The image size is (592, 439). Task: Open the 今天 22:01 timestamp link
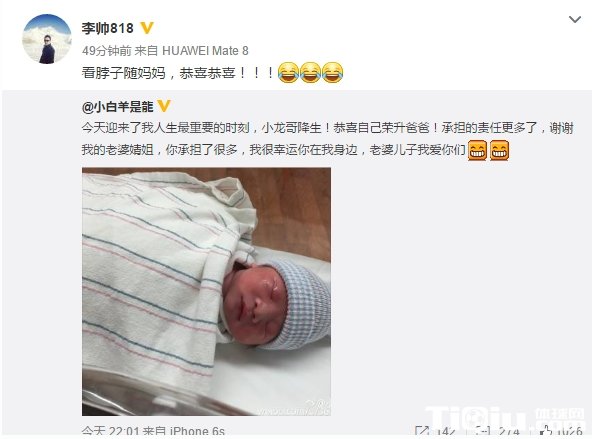(x=110, y=431)
